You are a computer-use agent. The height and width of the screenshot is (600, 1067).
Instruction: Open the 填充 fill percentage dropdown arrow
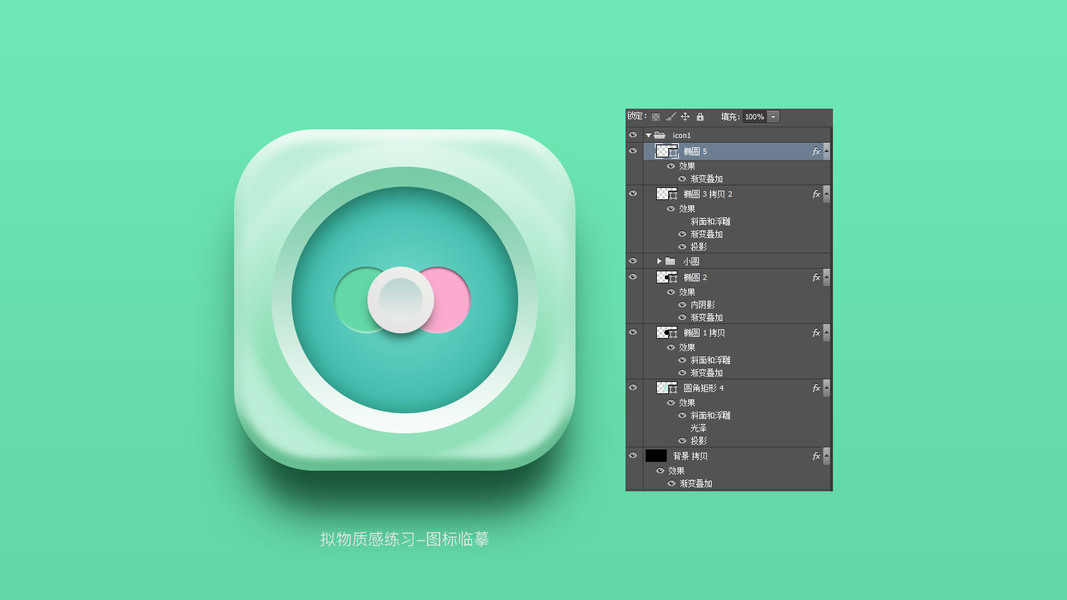coord(773,117)
